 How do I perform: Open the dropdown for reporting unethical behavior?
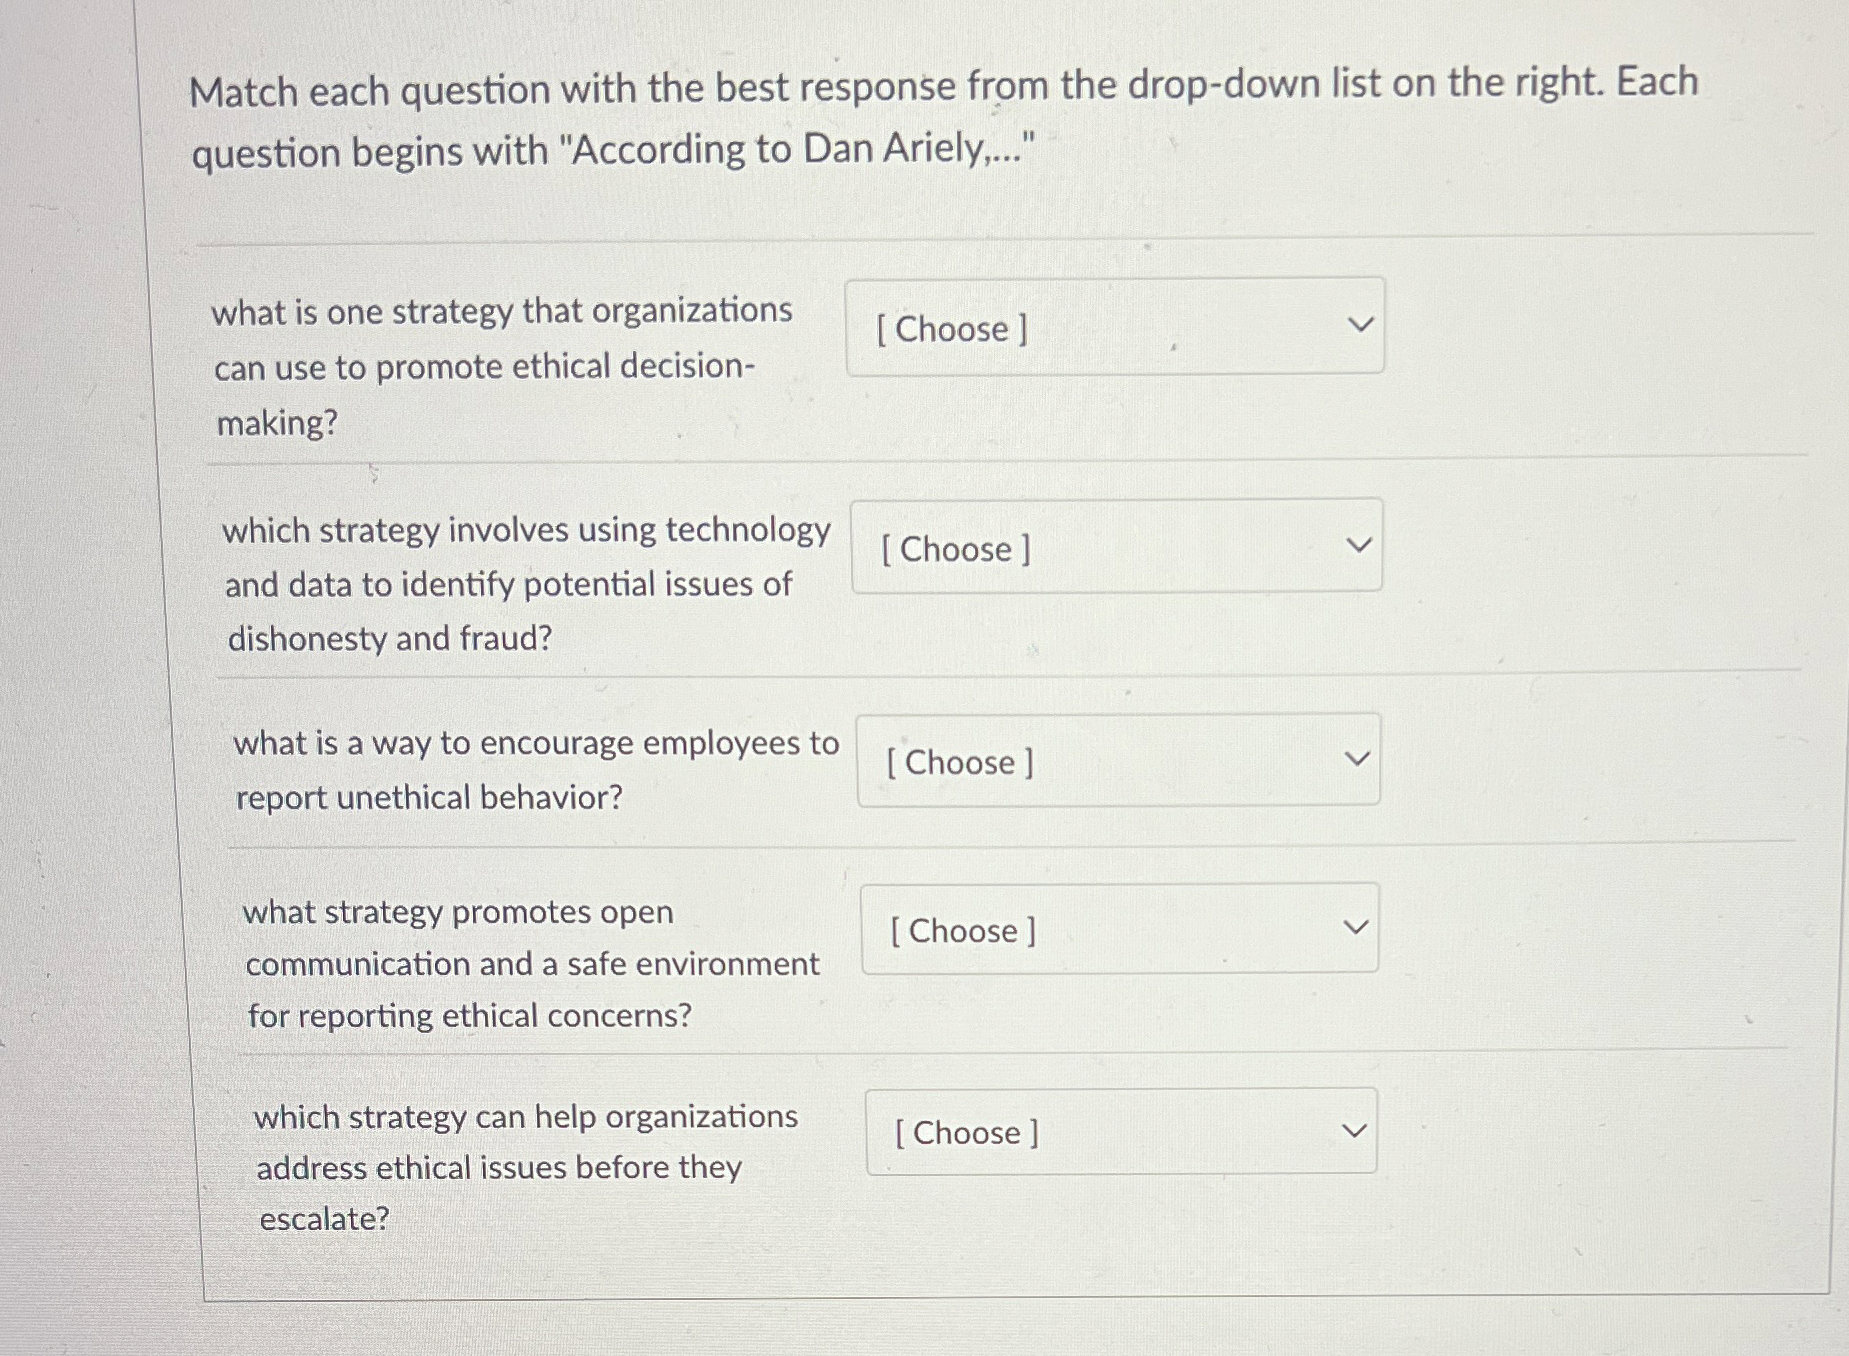pyautogui.click(x=1118, y=762)
